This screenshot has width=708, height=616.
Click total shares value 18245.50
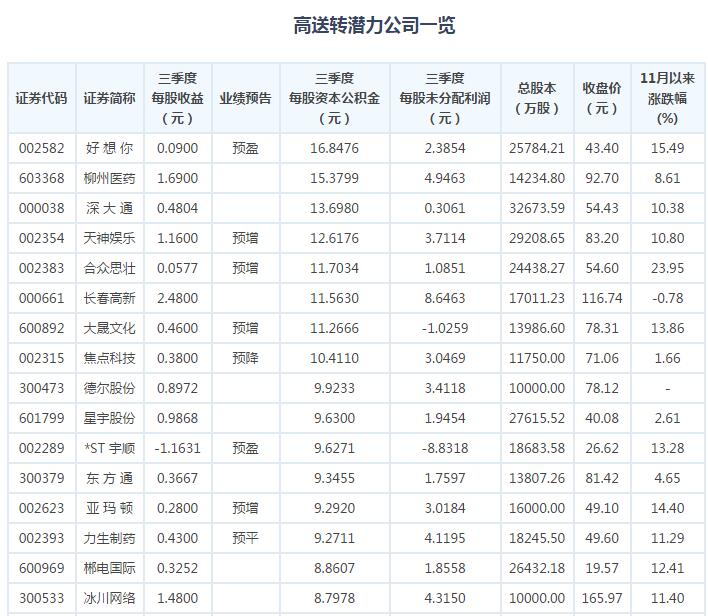click(537, 538)
